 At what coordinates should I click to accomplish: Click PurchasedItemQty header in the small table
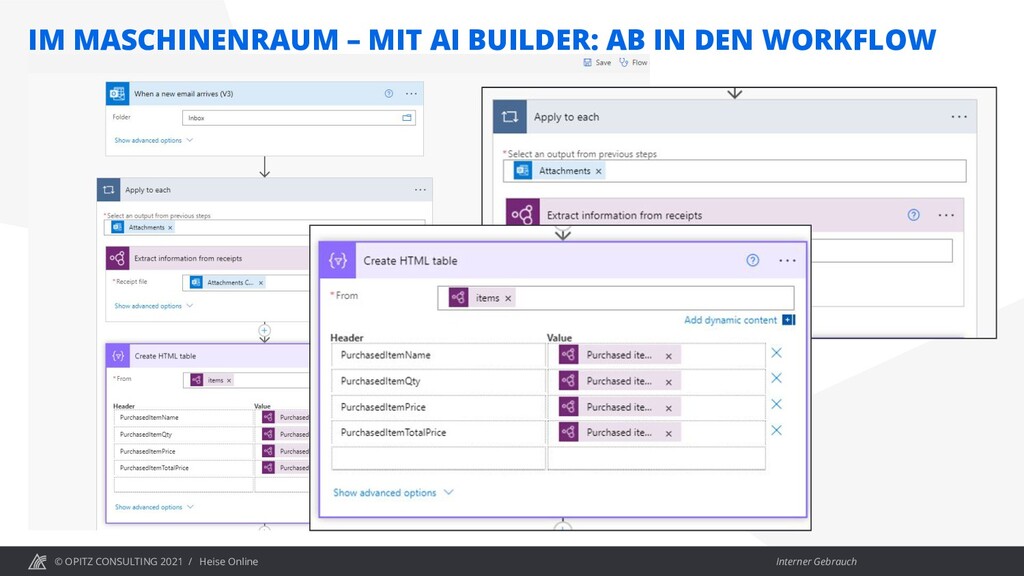(184, 434)
